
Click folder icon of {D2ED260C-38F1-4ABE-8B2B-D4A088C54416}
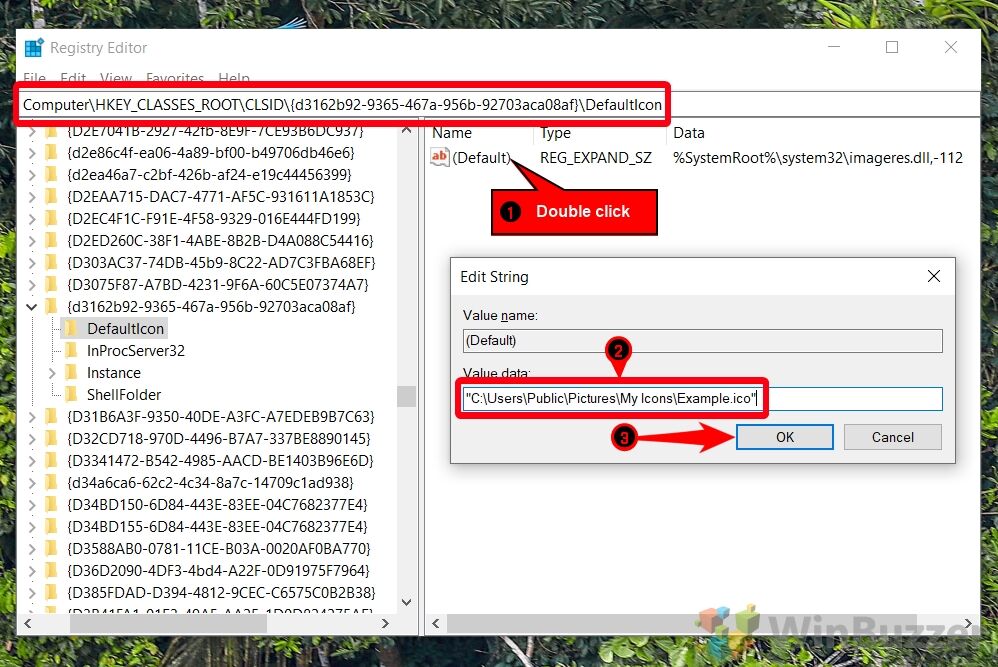pos(51,241)
